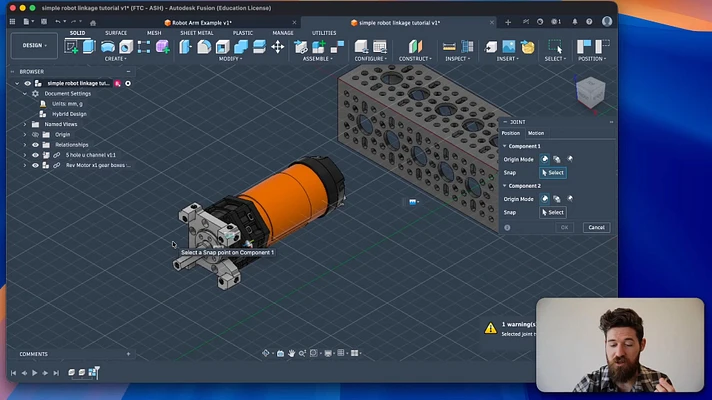Click the Units: mm, g entry
The image size is (712, 400).
[x=67, y=104]
